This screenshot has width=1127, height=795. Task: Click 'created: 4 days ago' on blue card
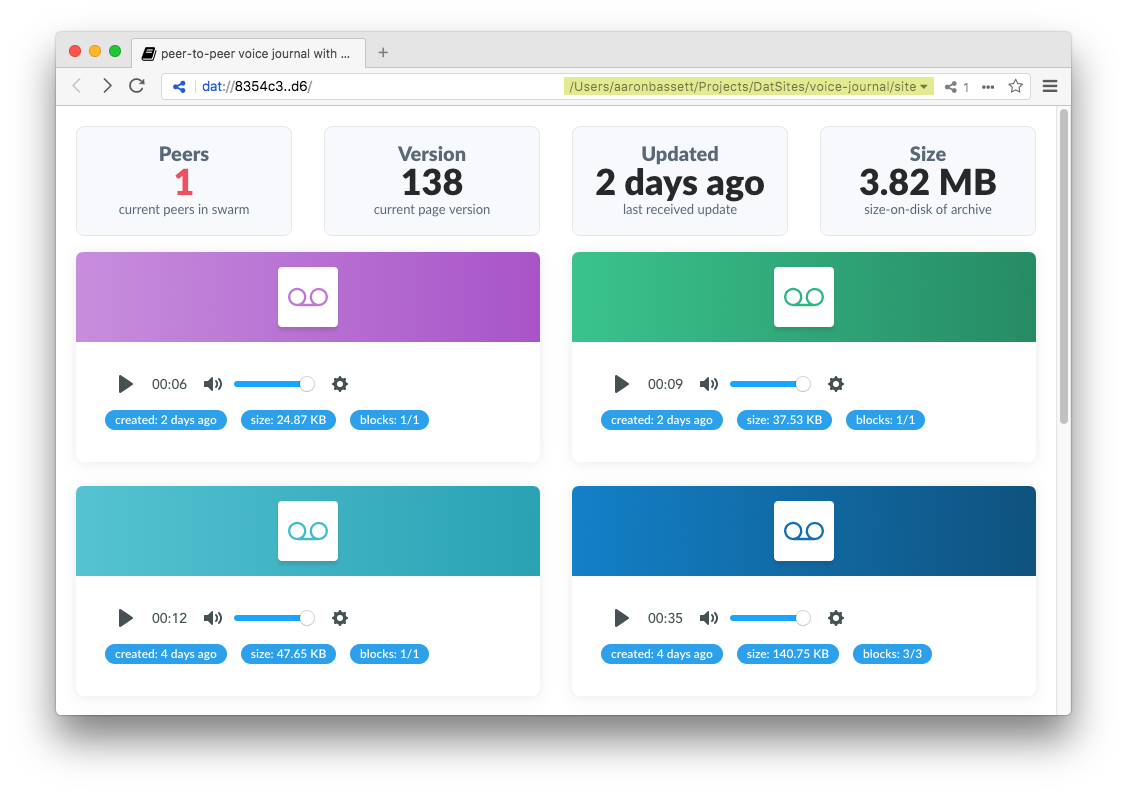click(x=662, y=653)
